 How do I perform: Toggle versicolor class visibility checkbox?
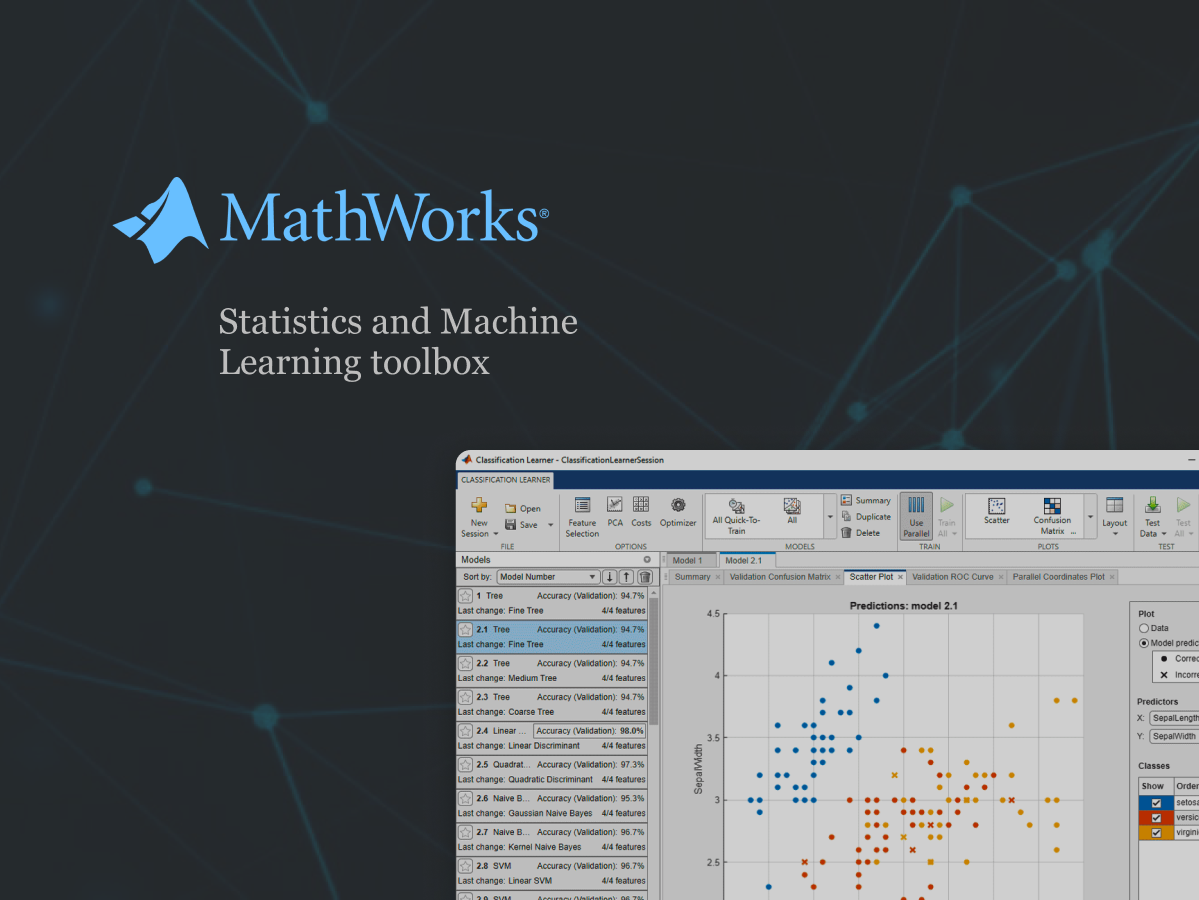click(x=1156, y=818)
